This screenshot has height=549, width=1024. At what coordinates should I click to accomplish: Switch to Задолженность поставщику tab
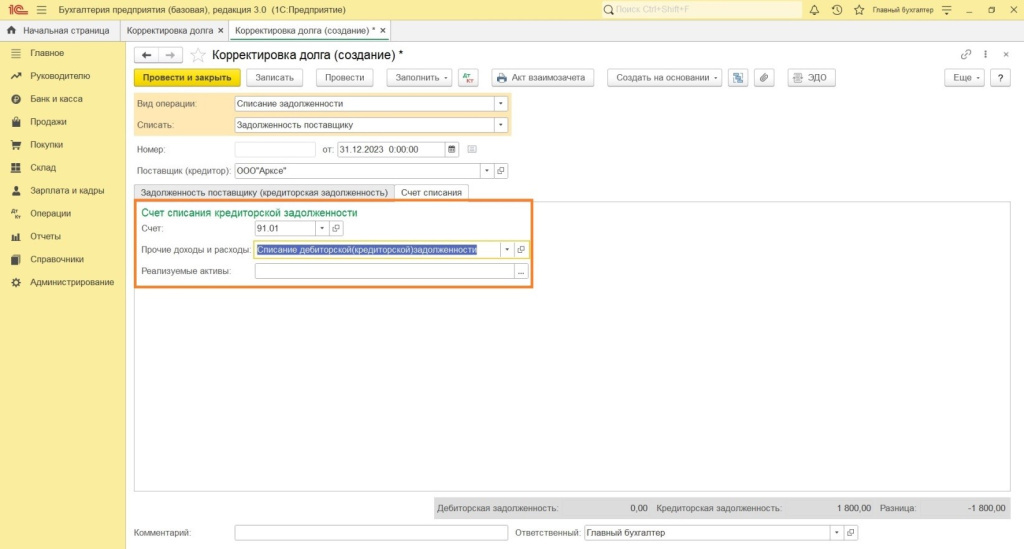(264, 192)
